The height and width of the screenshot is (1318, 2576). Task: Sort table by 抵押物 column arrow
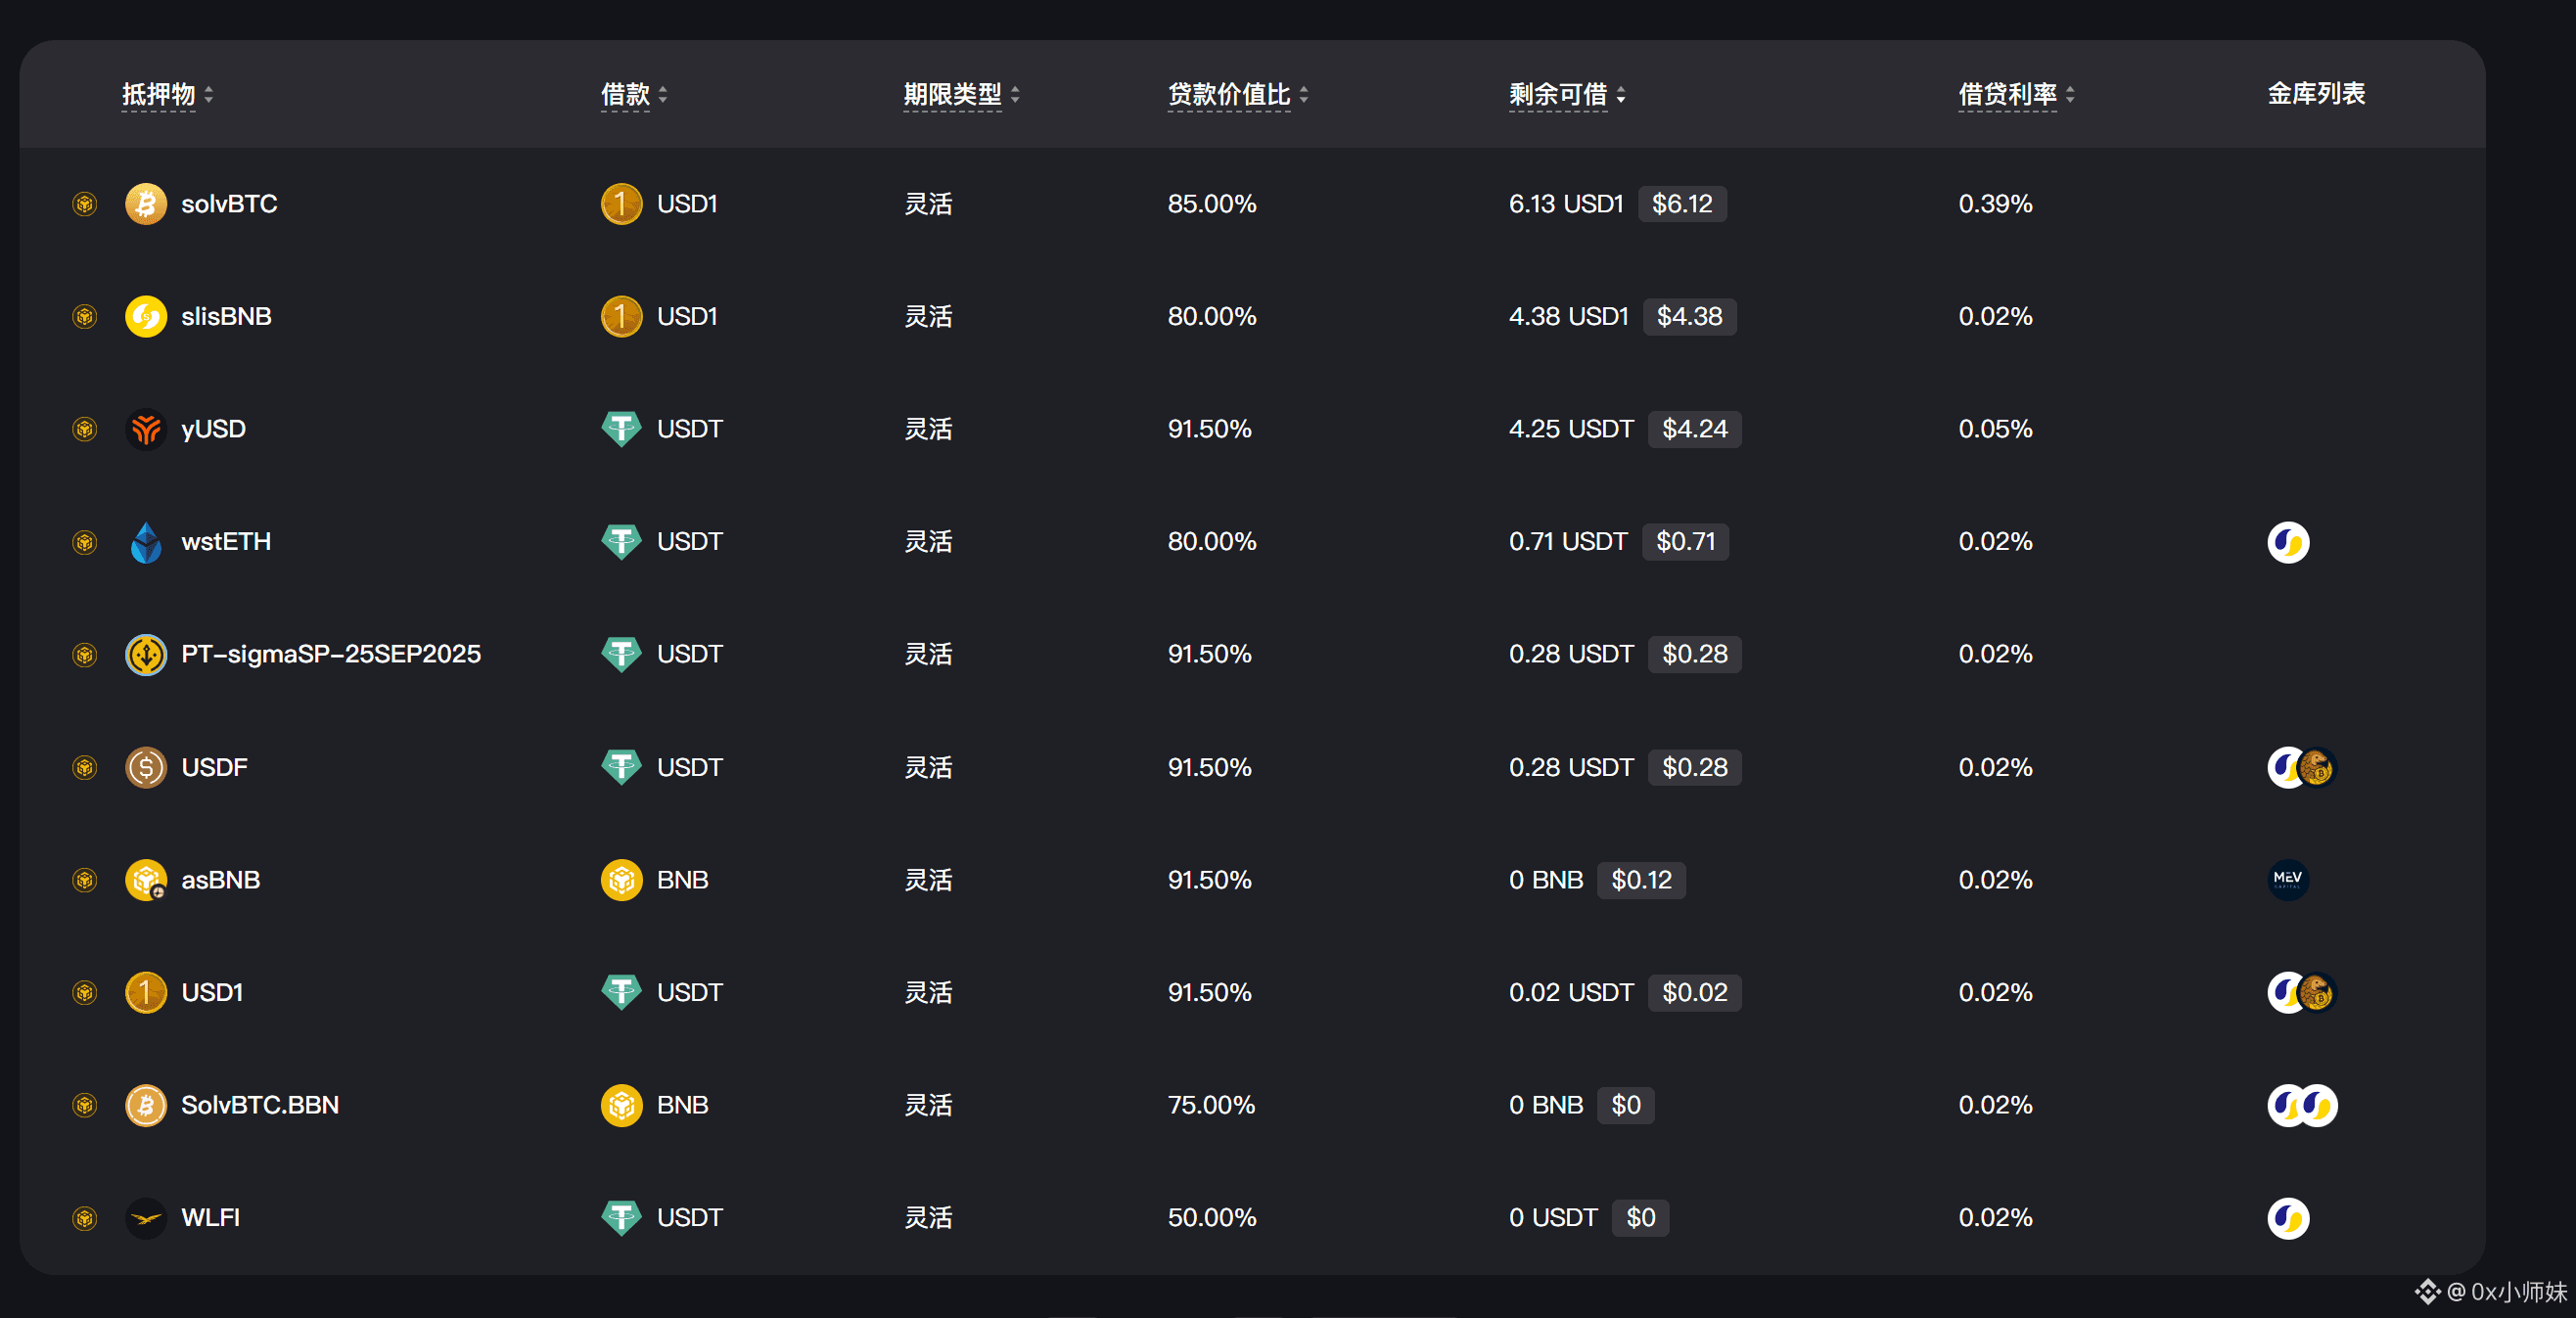click(x=209, y=95)
